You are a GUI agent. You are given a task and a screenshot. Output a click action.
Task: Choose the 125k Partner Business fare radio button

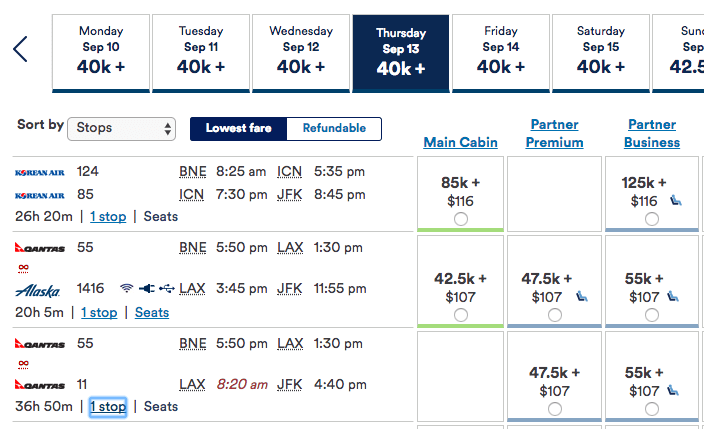(653, 219)
